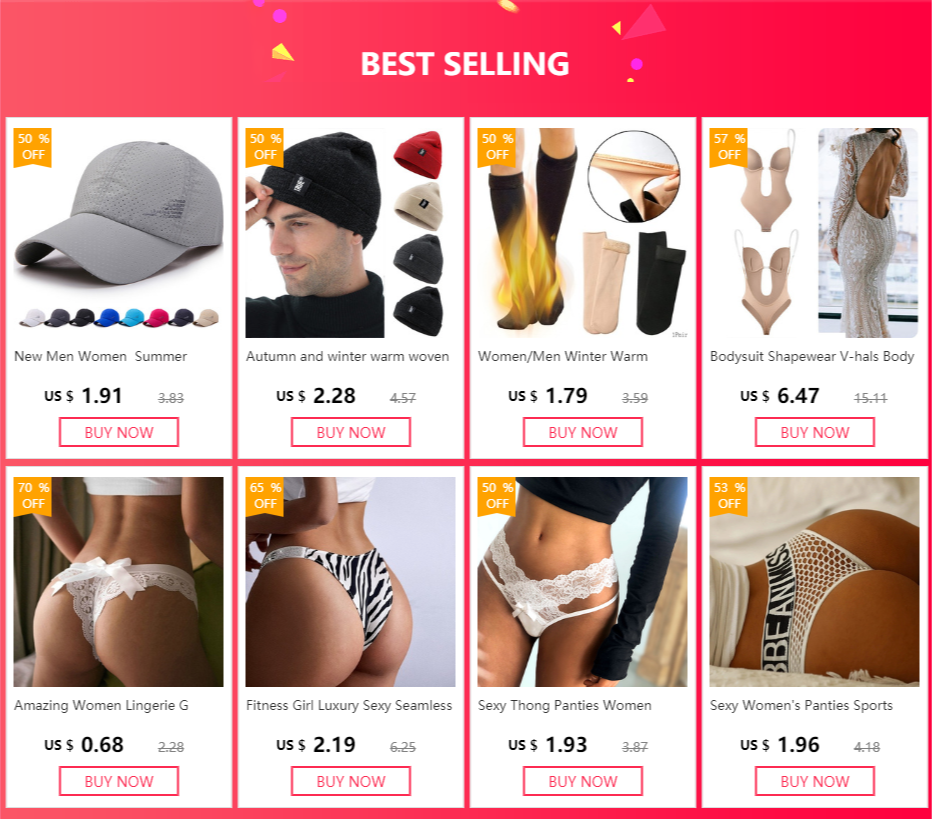Click BUY NOW under the baseball cap
The height and width of the screenshot is (819, 932).
tap(119, 432)
